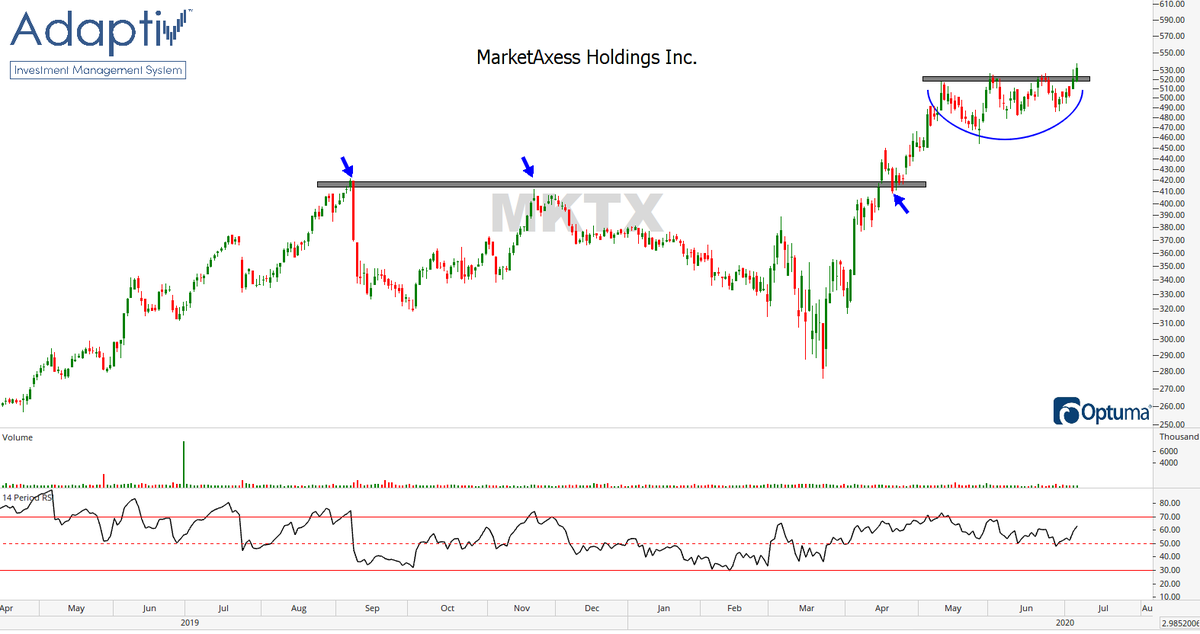Click the Optuma logo
1200x634 pixels.
click(x=1102, y=411)
